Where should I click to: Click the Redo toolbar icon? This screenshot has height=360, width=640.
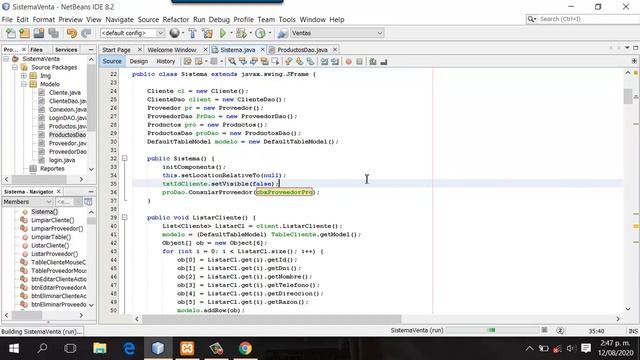[86, 33]
